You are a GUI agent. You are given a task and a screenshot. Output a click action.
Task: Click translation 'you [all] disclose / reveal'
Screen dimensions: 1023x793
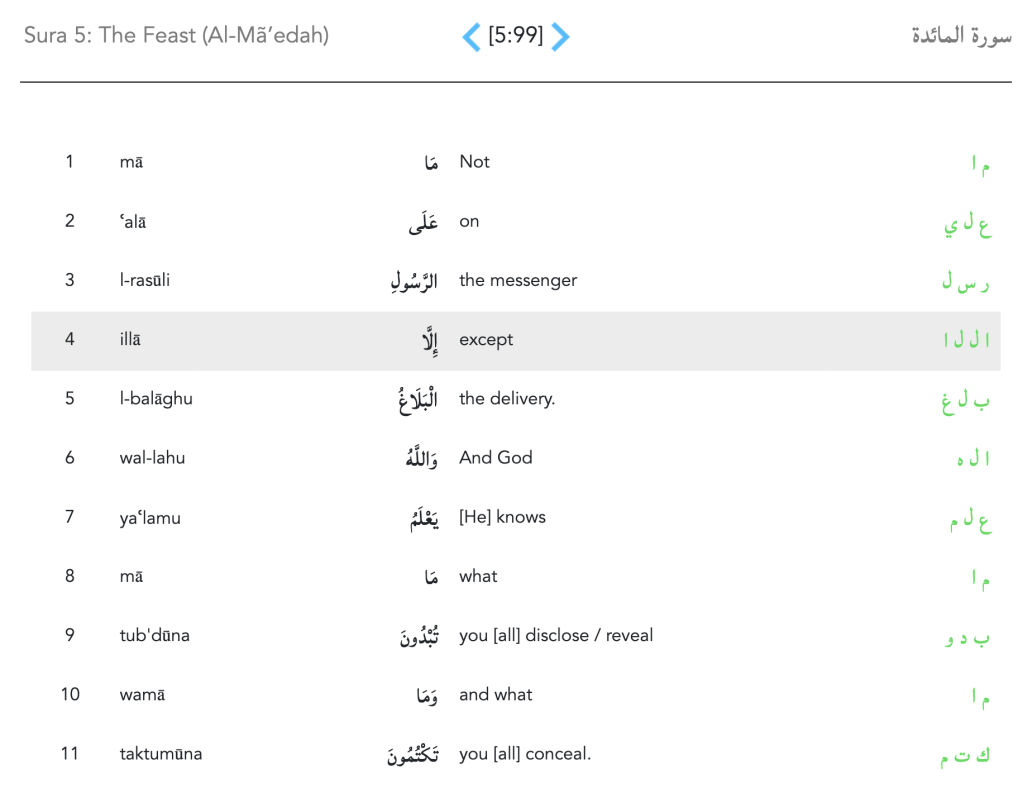(x=556, y=636)
